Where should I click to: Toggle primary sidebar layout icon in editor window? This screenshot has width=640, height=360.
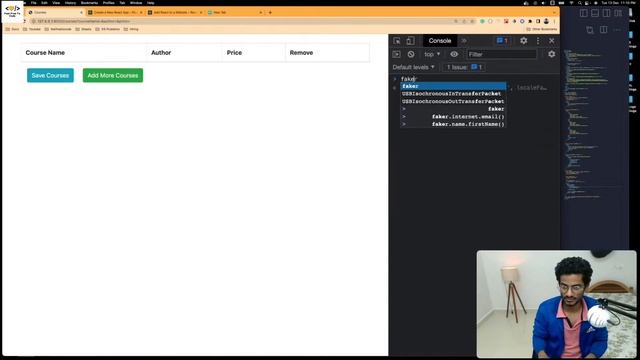(x=584, y=13)
